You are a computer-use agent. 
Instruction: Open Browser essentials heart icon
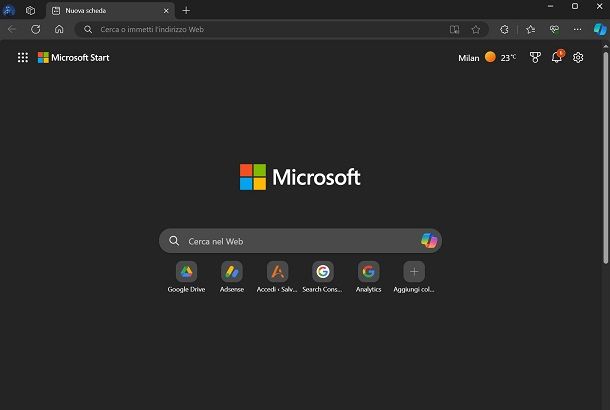tap(554, 30)
